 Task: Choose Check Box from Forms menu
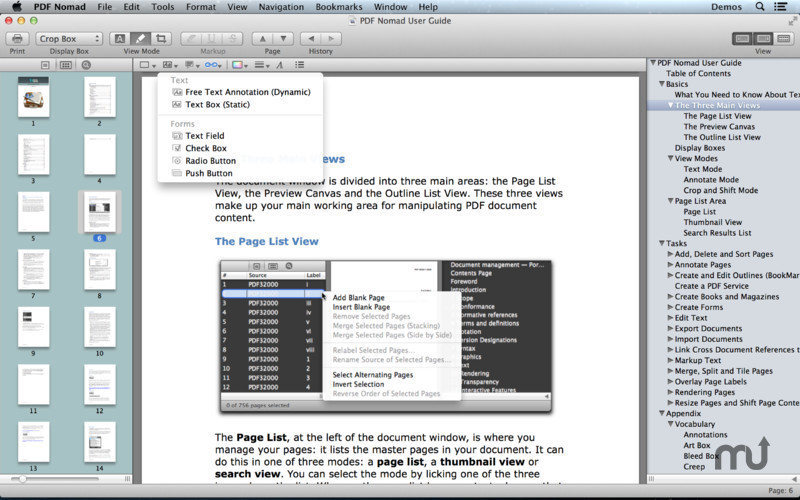[205, 148]
